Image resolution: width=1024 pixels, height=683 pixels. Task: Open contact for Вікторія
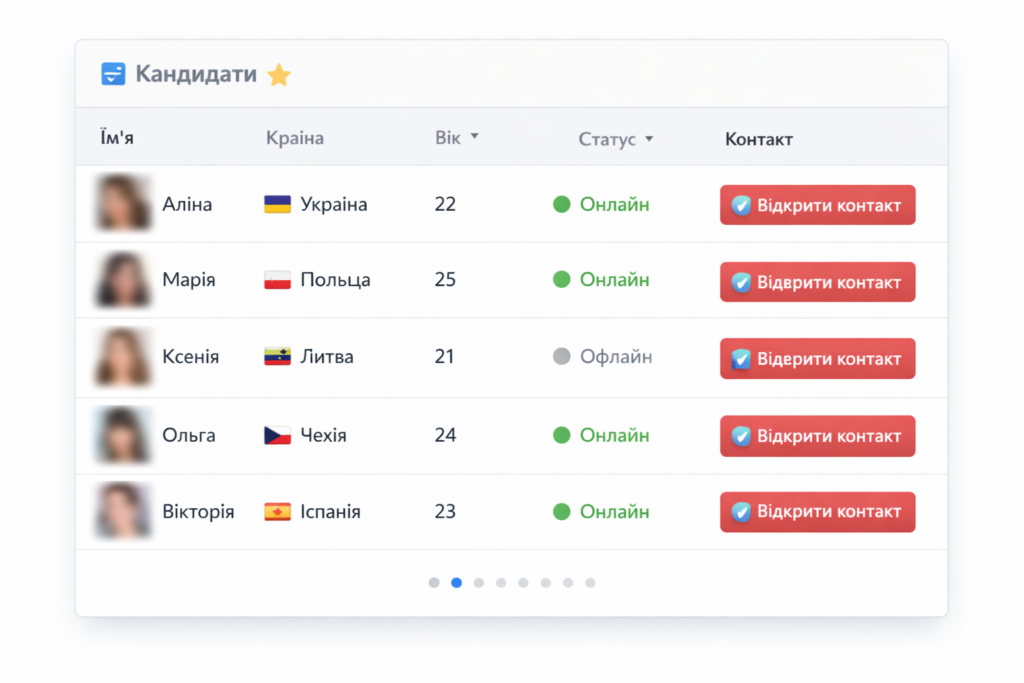pos(818,511)
